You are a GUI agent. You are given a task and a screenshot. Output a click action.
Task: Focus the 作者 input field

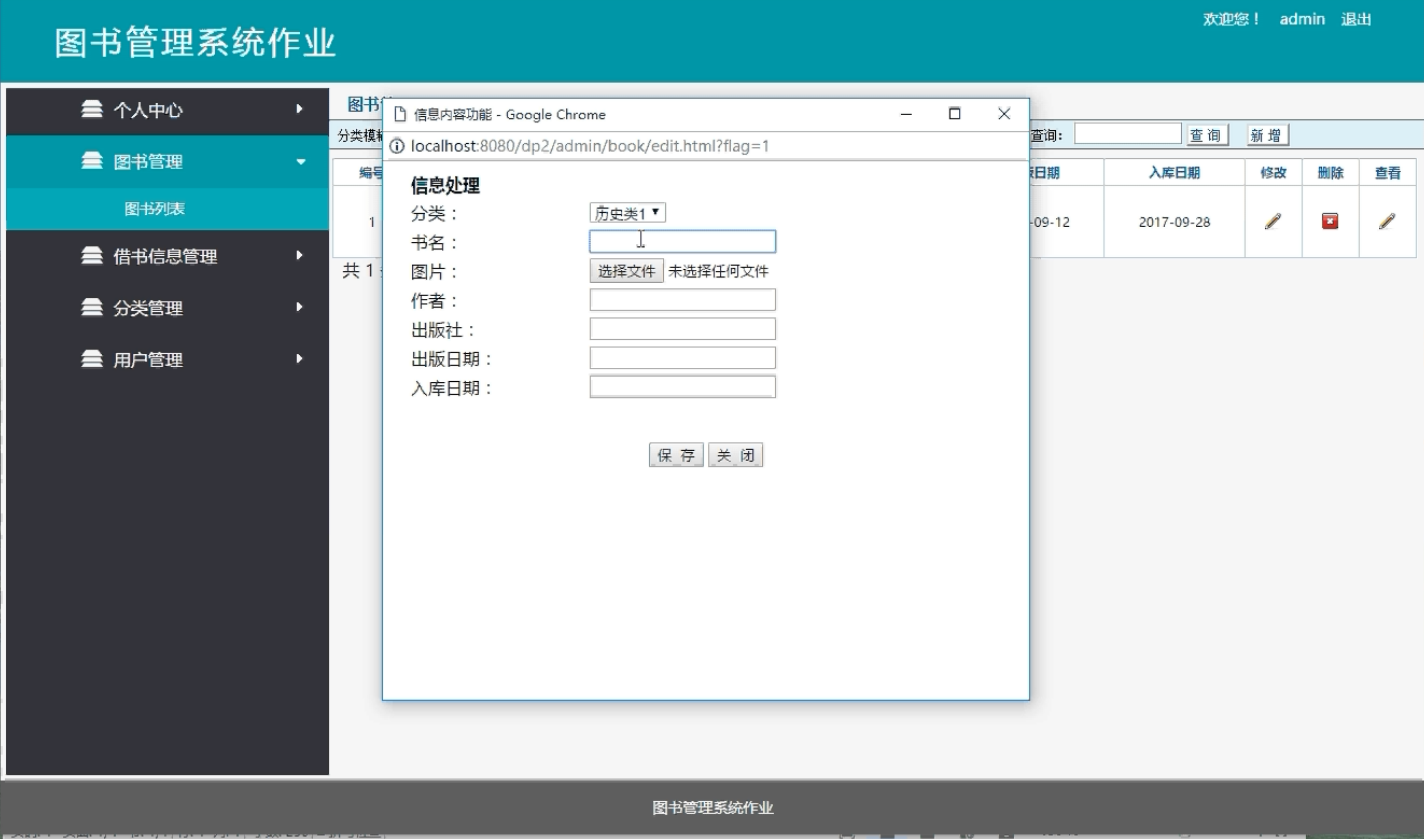coord(682,300)
